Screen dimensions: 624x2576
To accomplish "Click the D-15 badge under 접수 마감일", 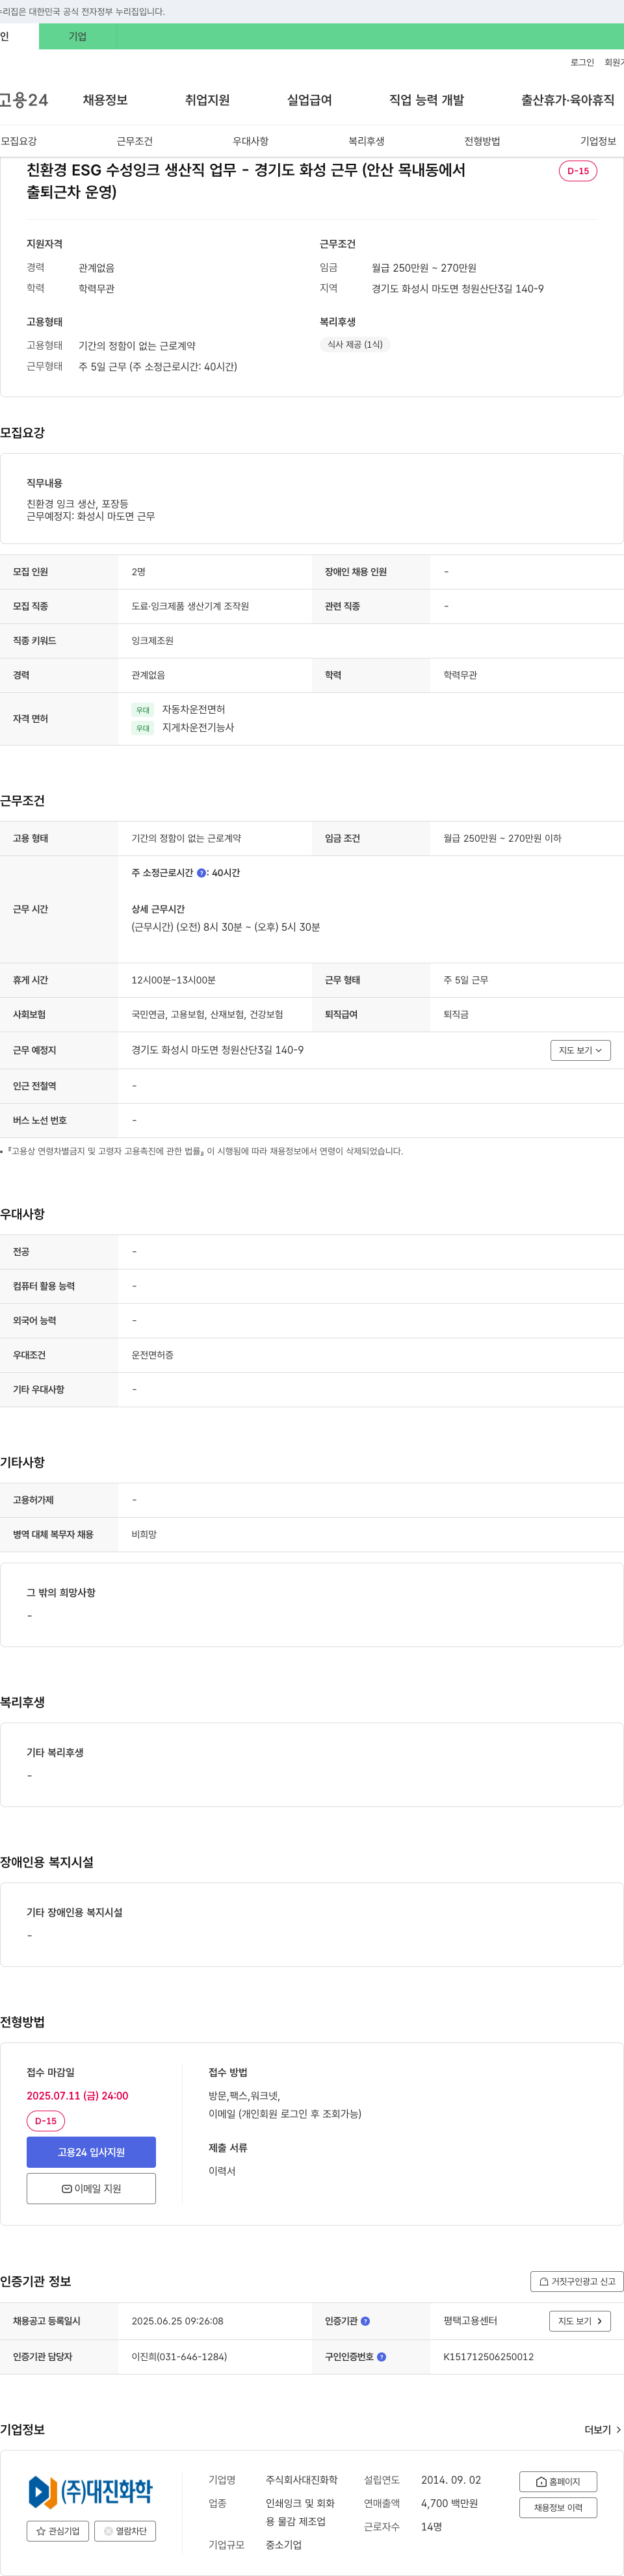I will pyautogui.click(x=46, y=2121).
